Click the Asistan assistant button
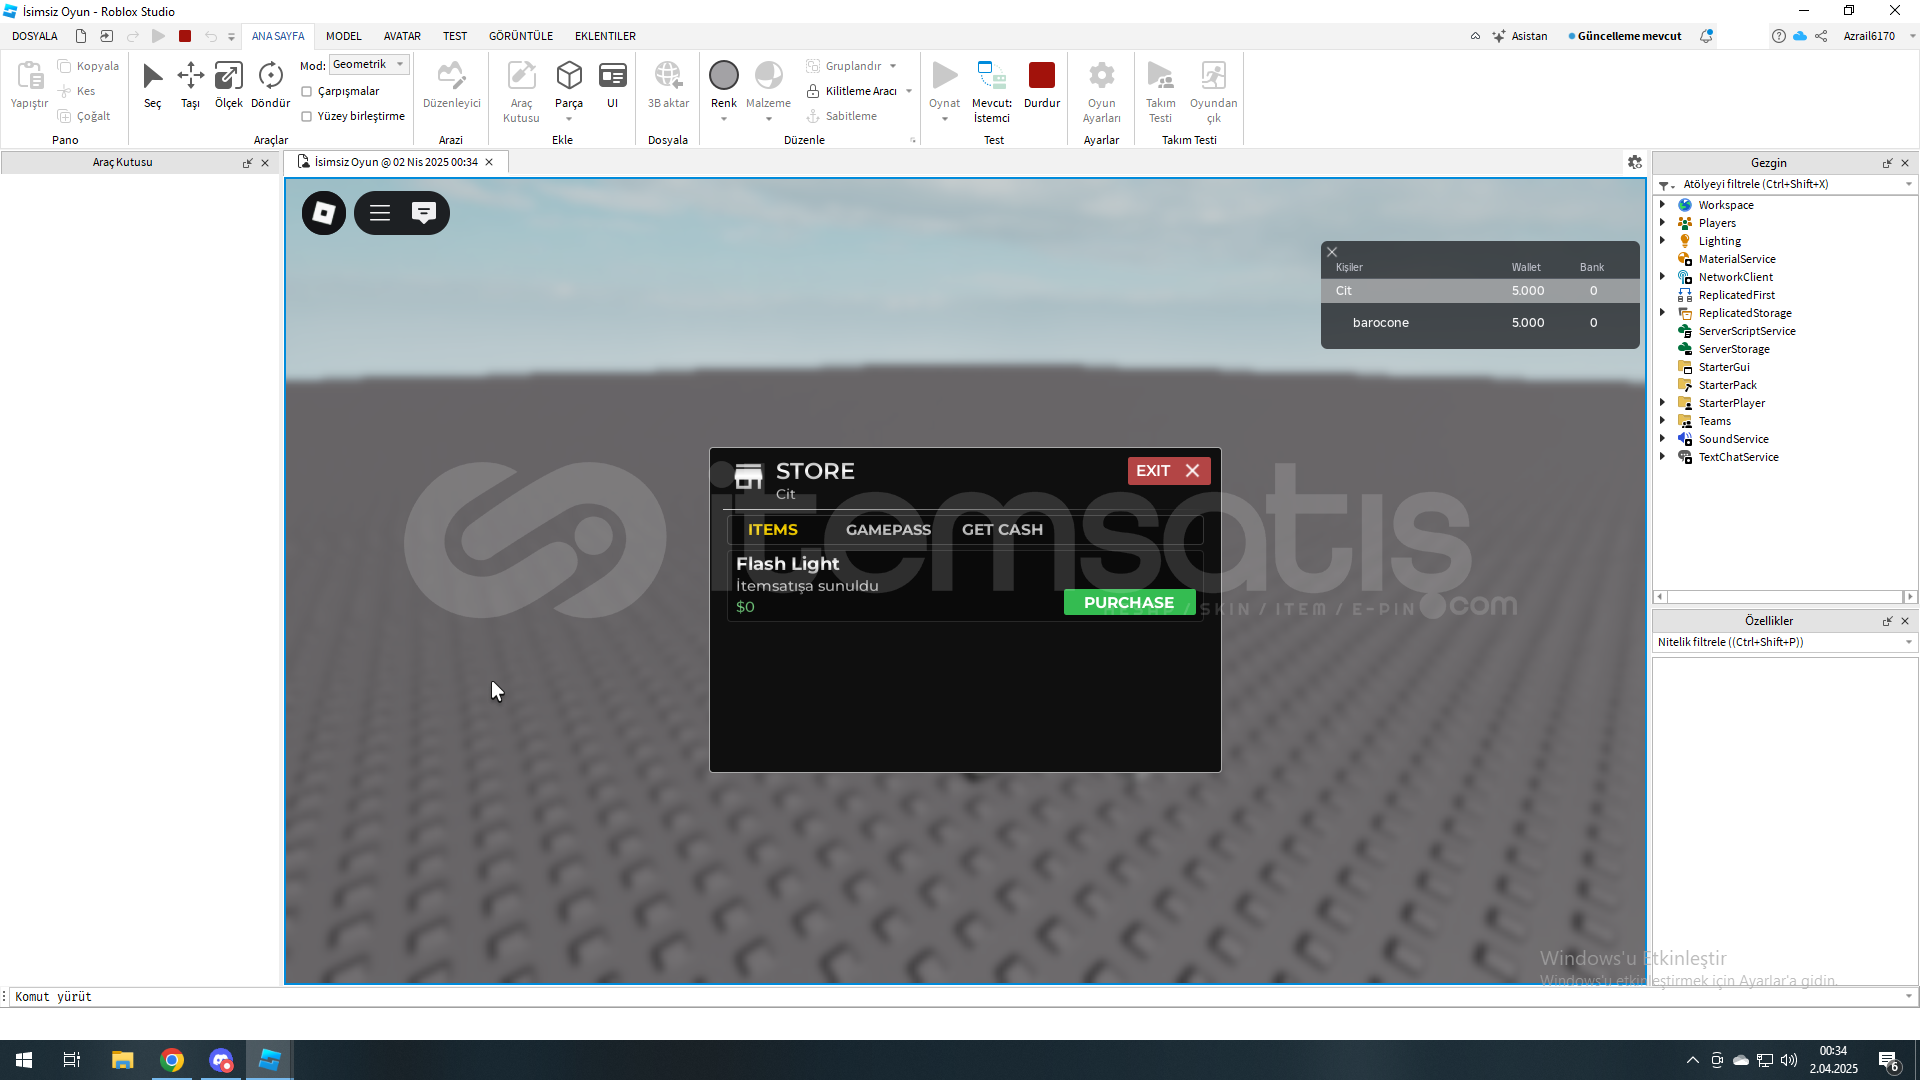This screenshot has width=1920, height=1080. tap(1520, 36)
